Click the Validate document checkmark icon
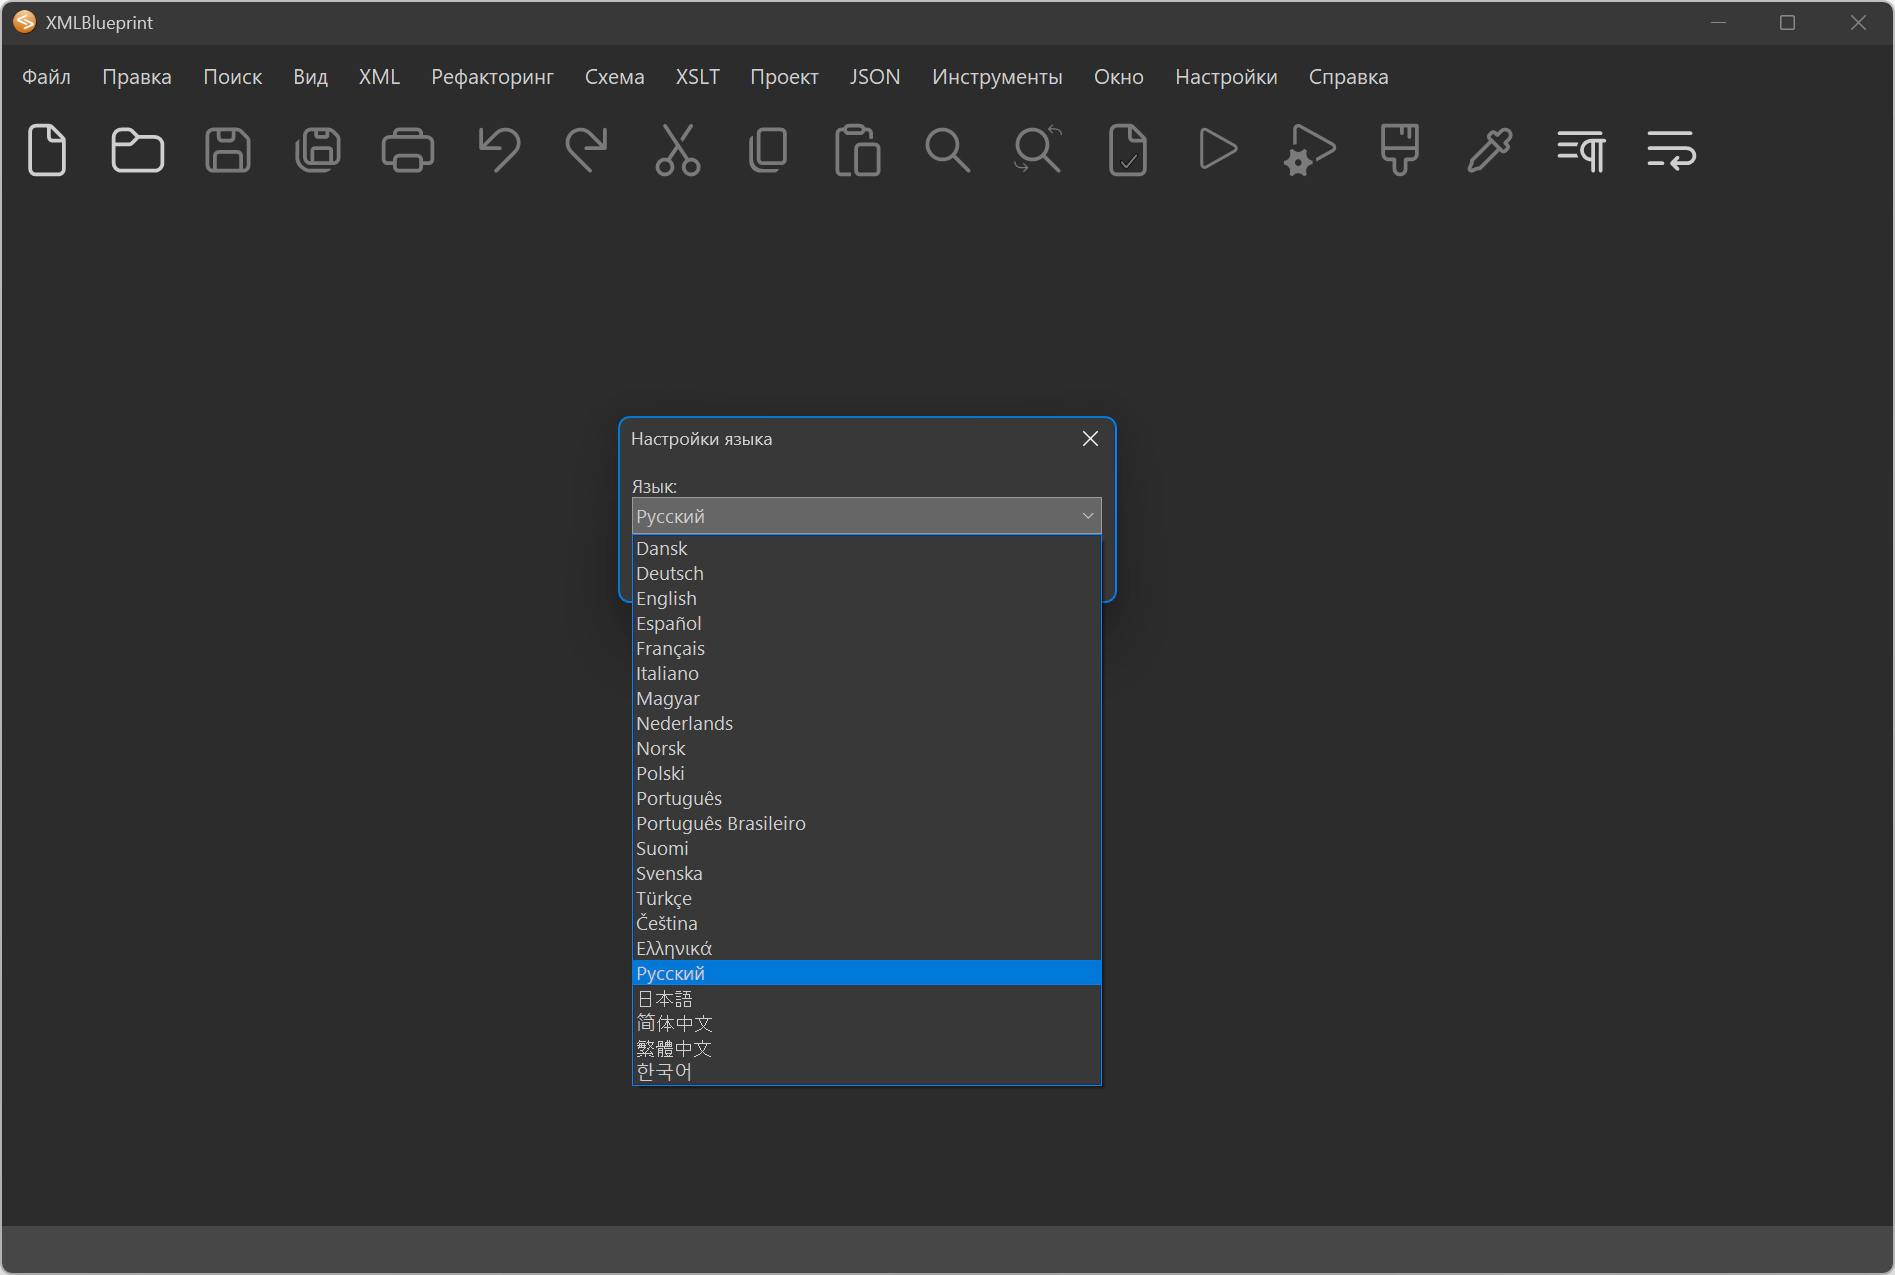This screenshot has width=1895, height=1275. (1128, 151)
